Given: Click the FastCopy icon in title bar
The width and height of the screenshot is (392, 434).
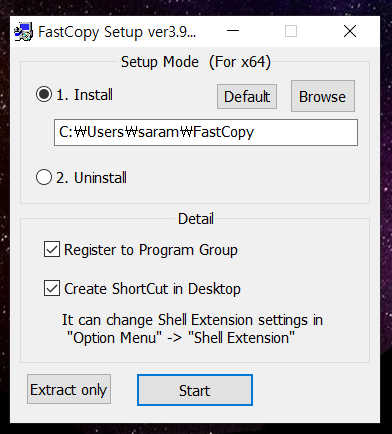Looking at the screenshot, I should [23, 32].
